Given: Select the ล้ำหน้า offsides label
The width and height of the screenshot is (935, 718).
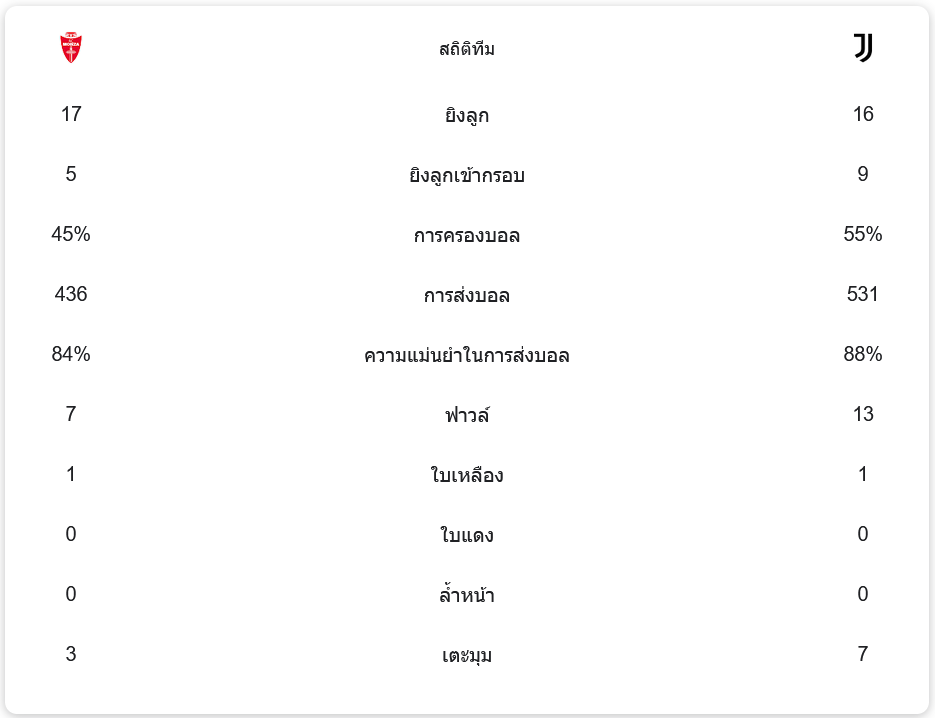Looking at the screenshot, I should coord(467,595).
